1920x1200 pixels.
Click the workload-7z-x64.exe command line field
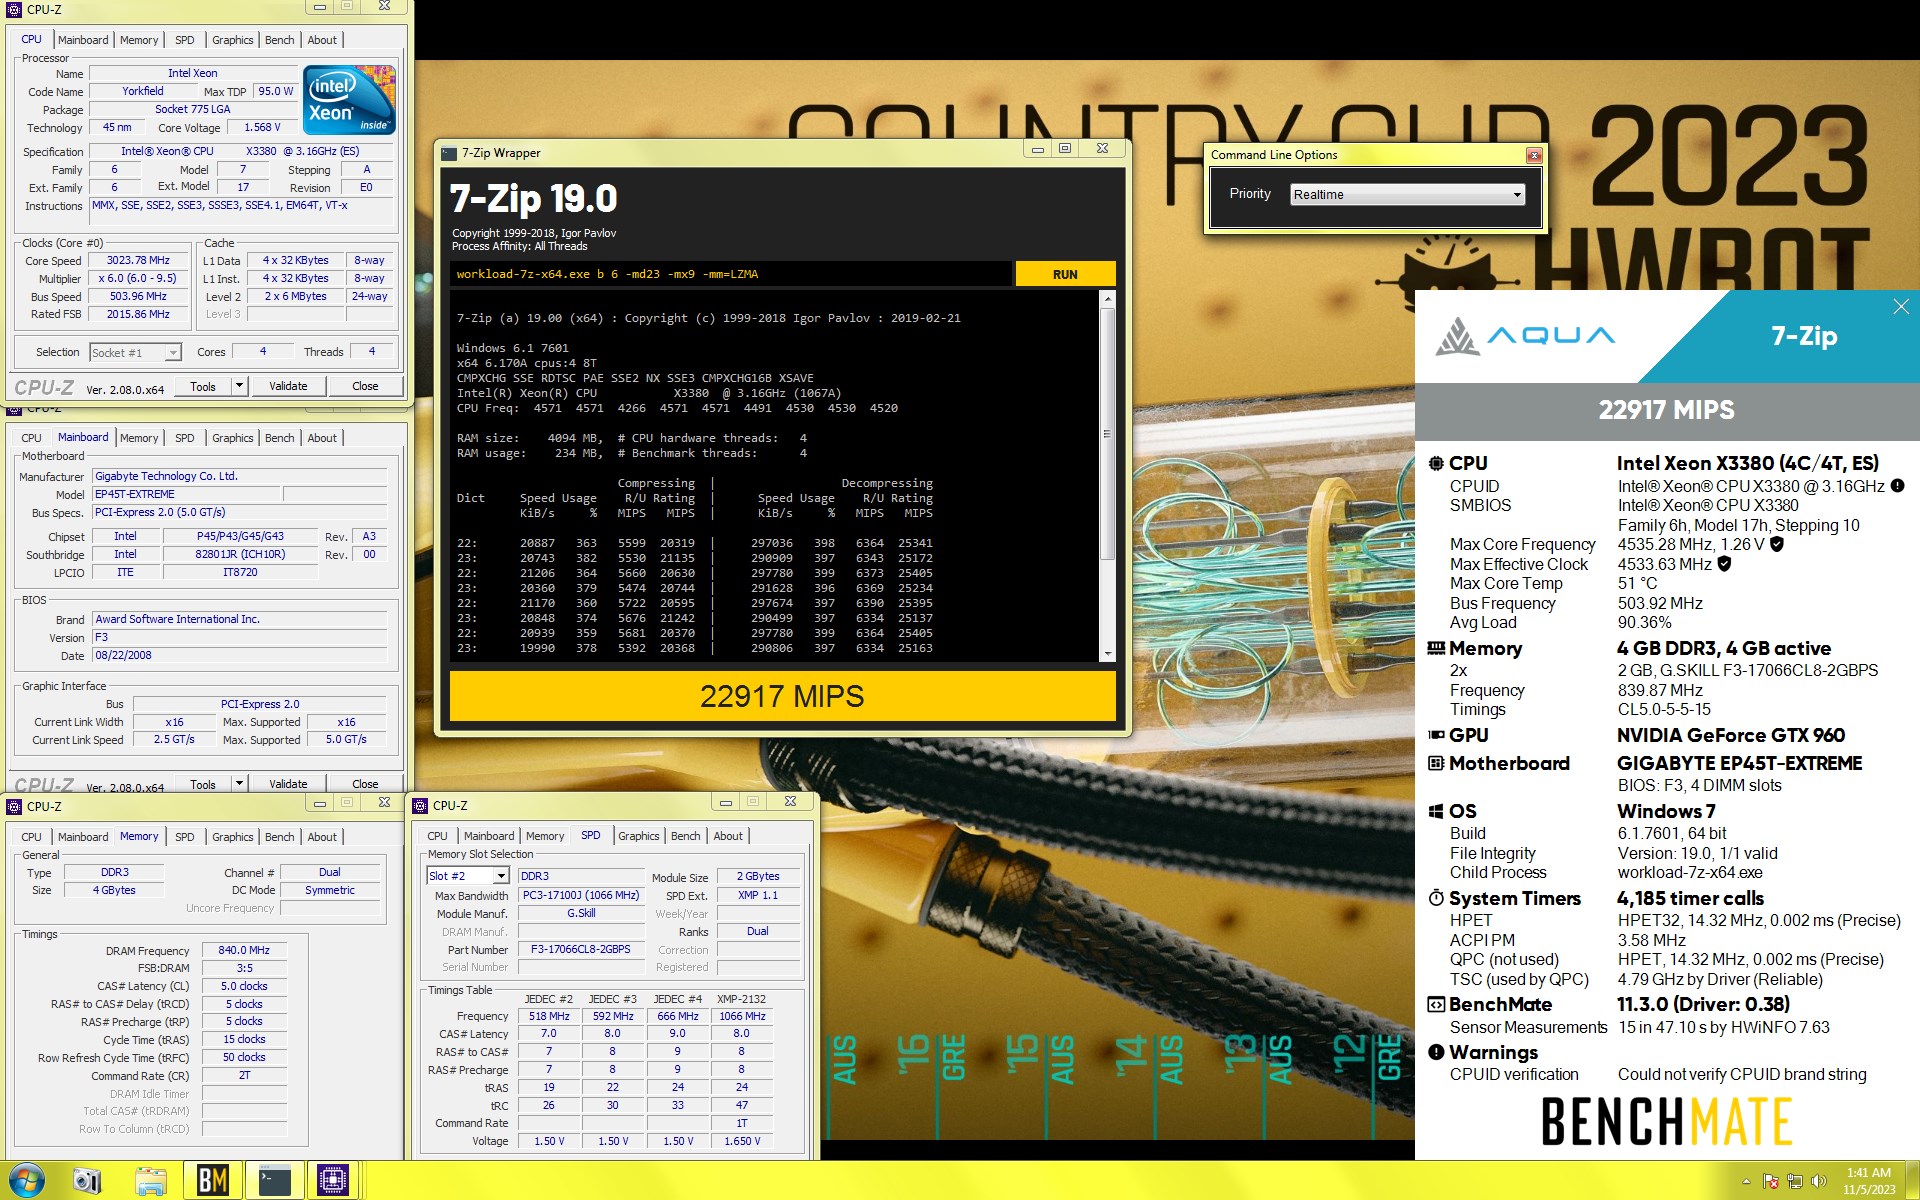click(730, 274)
